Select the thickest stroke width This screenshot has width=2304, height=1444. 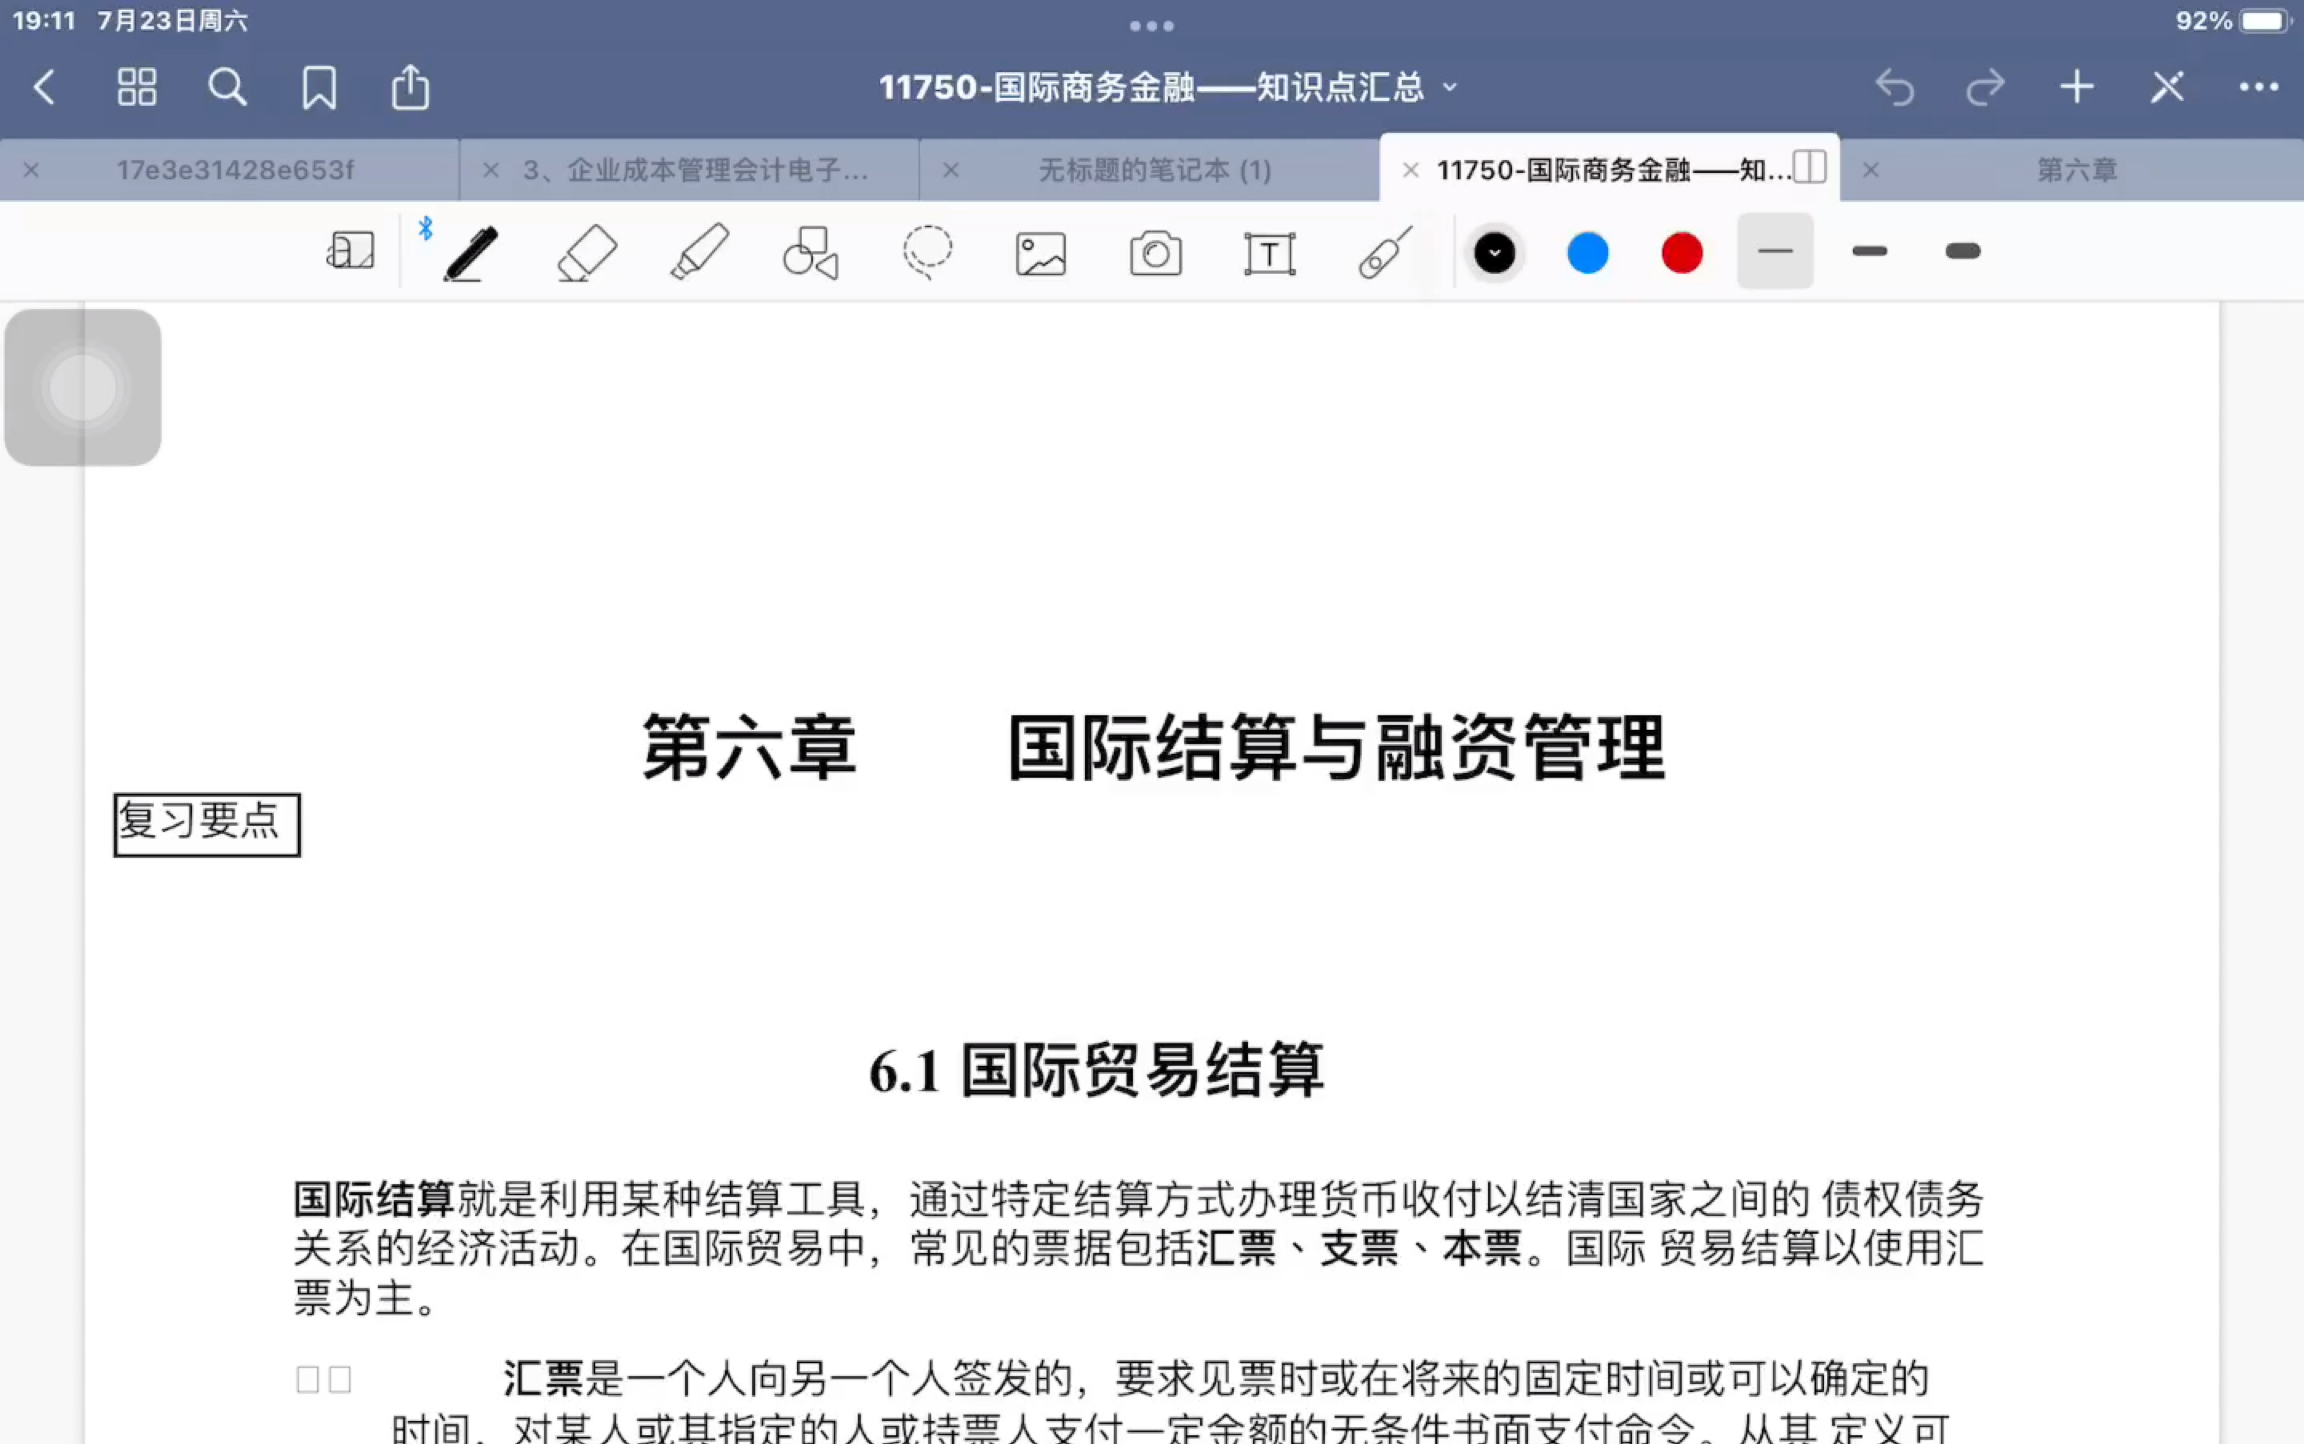click(x=1962, y=251)
